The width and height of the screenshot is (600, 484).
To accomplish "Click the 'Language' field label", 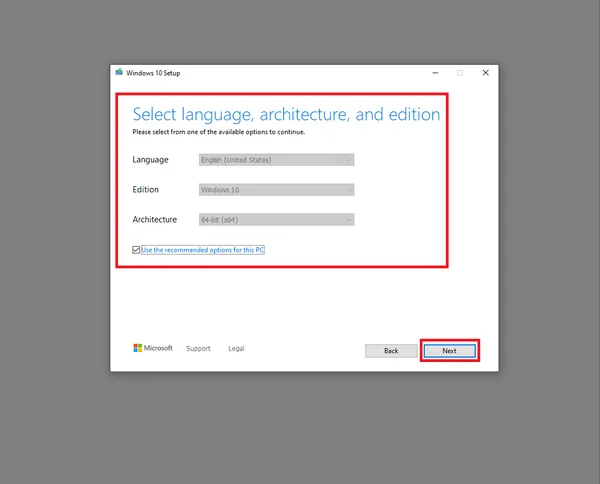I will click(150, 160).
